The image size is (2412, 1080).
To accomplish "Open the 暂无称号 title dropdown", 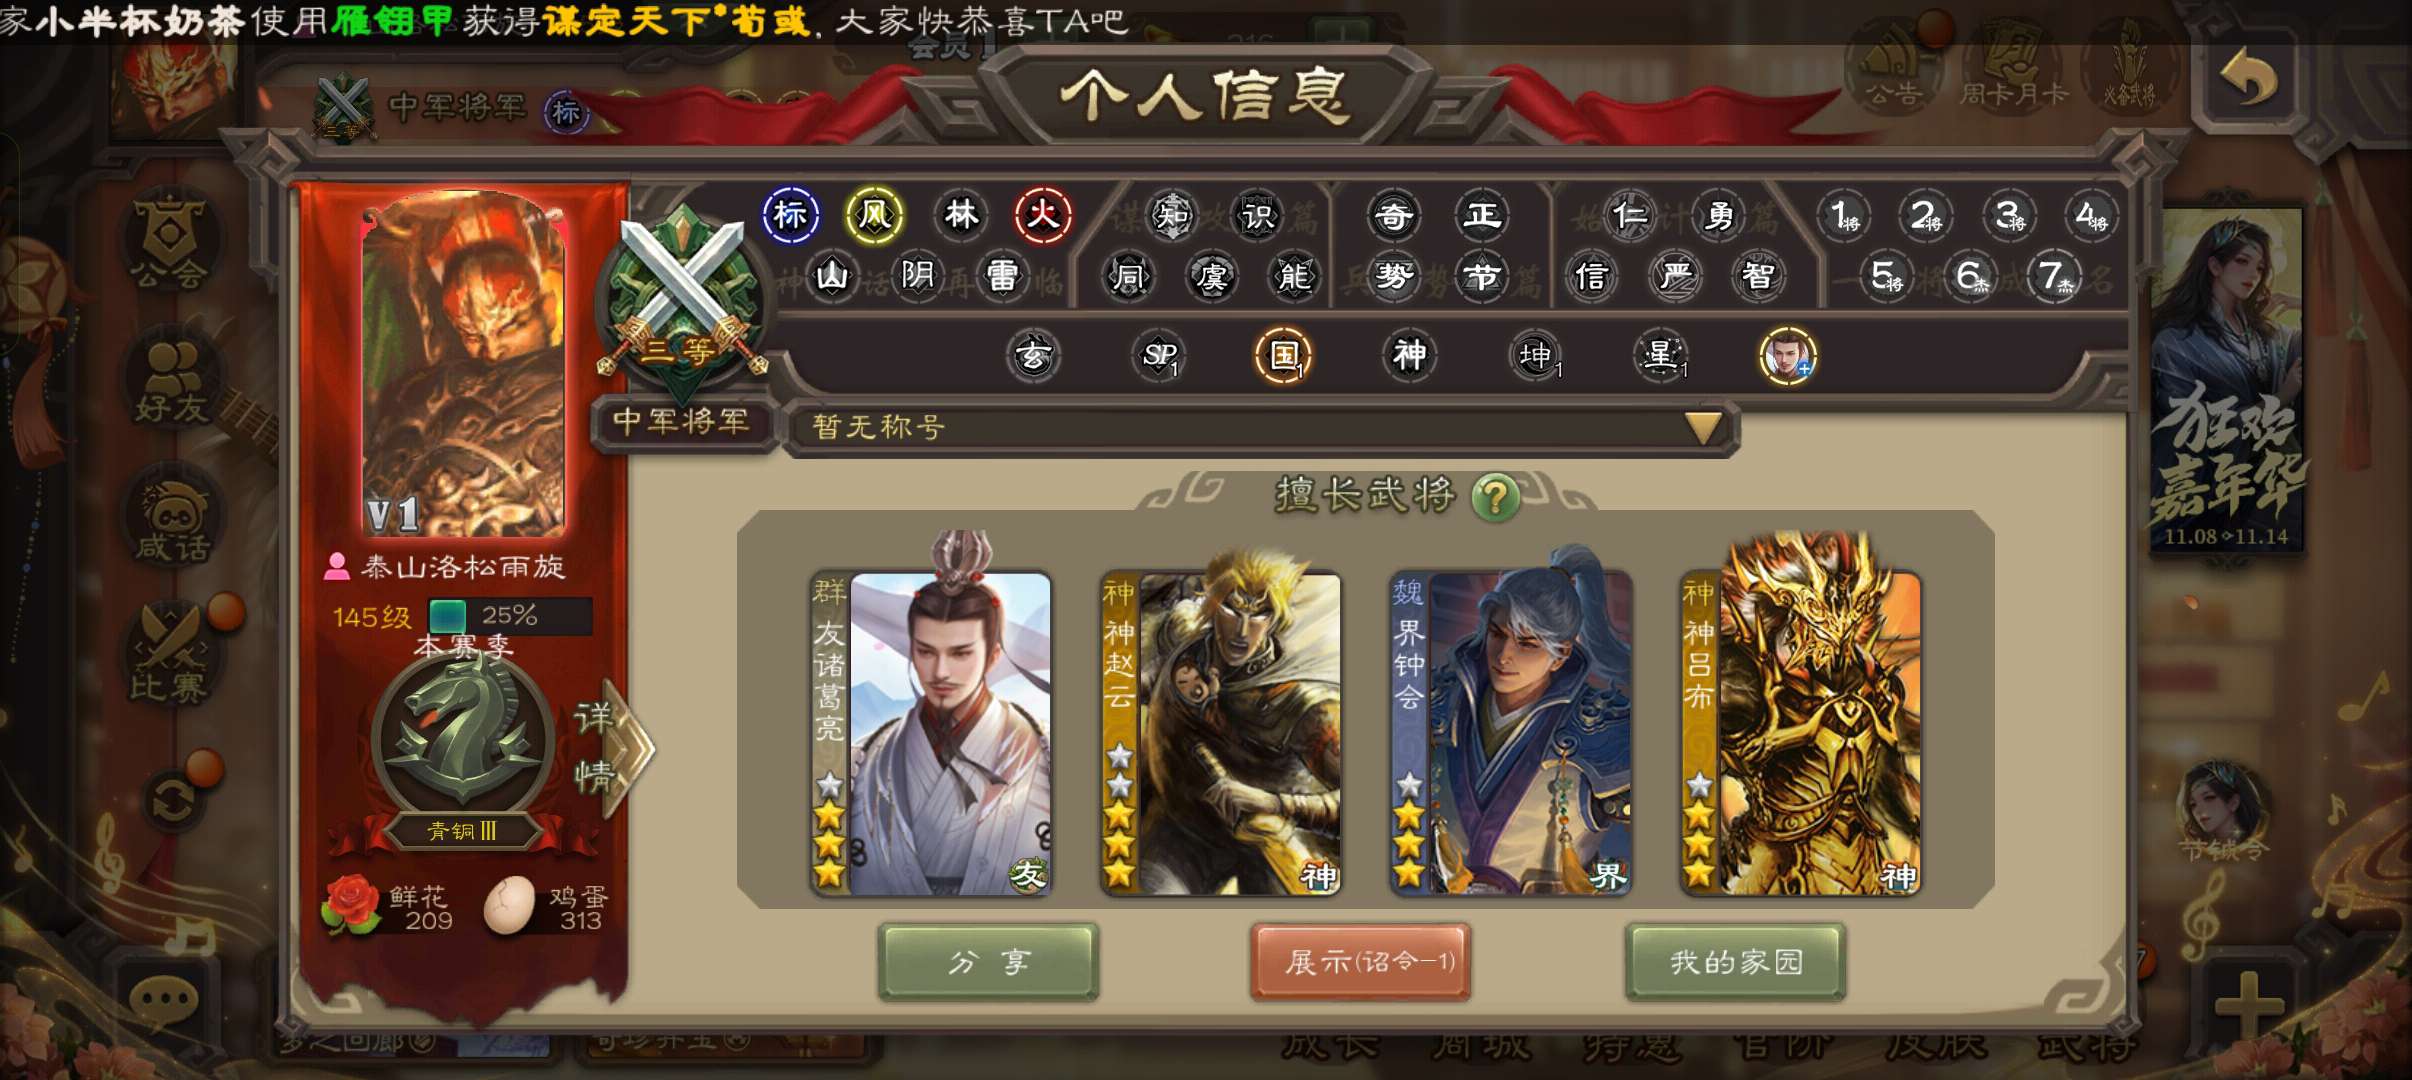I will 1262,428.
